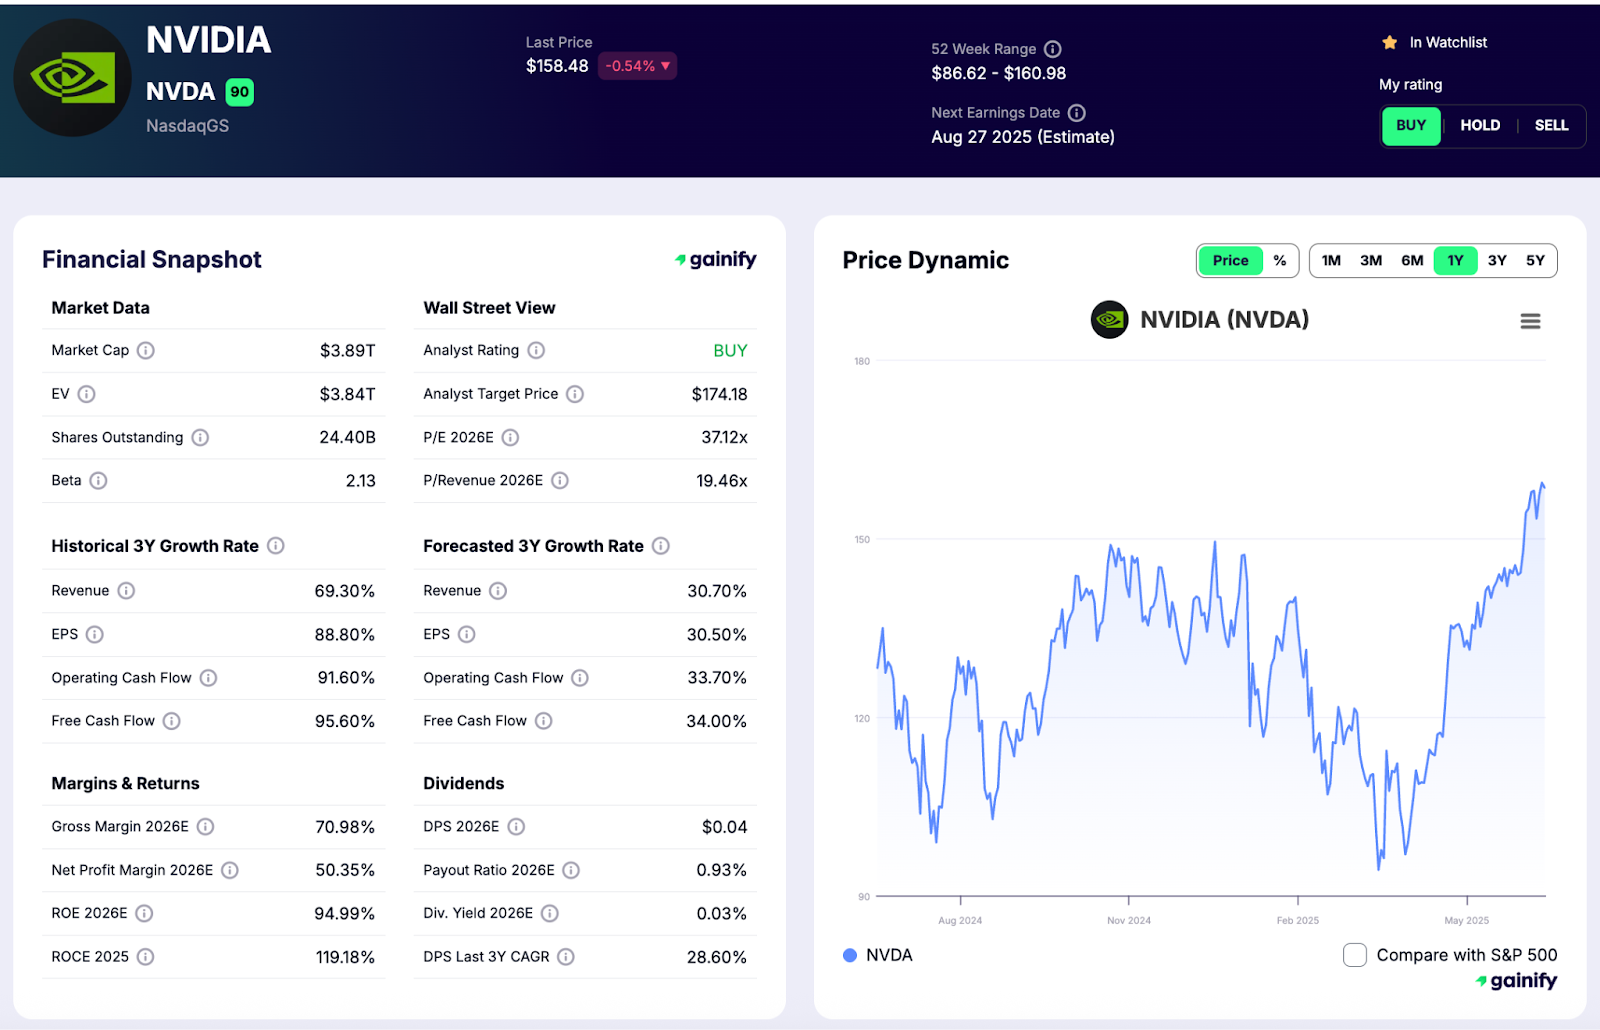The image size is (1600, 1030).
Task: Click gainify logo in Financial Snapshot
Action: click(715, 260)
